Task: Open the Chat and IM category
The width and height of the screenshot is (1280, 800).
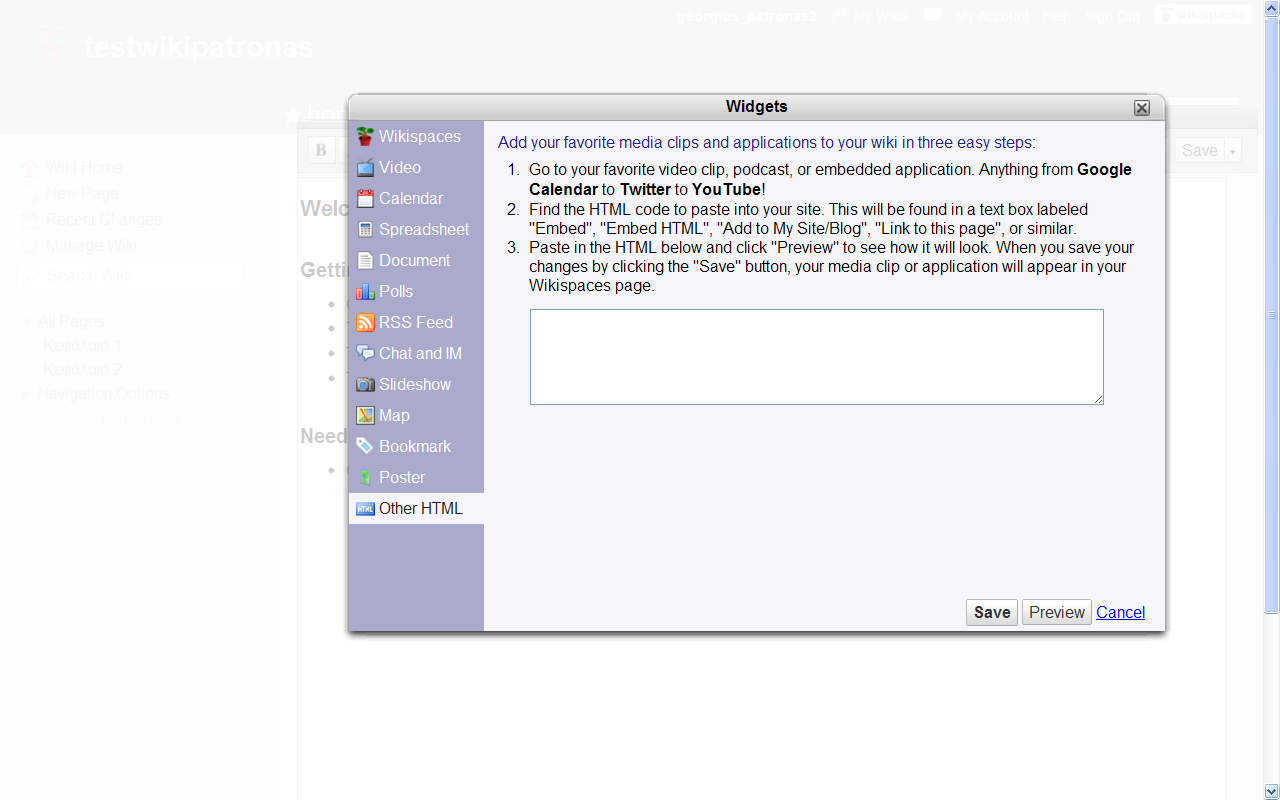Action: (x=416, y=353)
